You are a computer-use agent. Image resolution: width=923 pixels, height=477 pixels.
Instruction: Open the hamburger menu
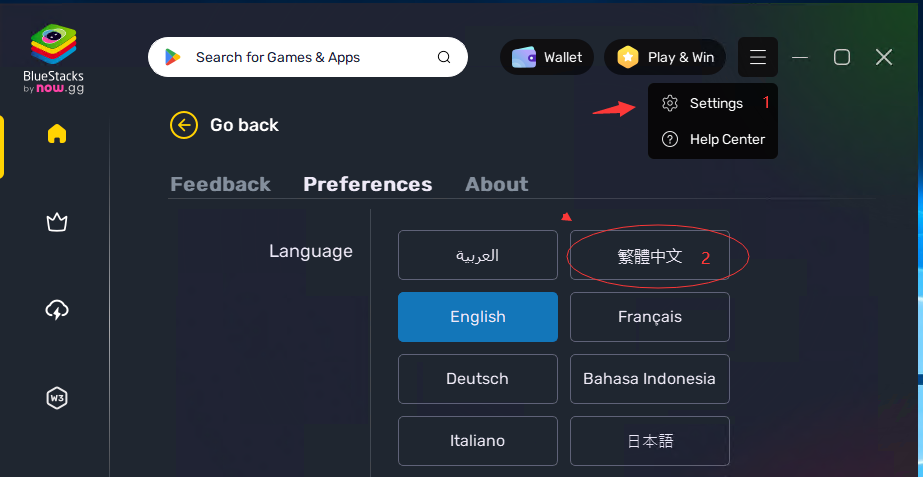tap(758, 57)
